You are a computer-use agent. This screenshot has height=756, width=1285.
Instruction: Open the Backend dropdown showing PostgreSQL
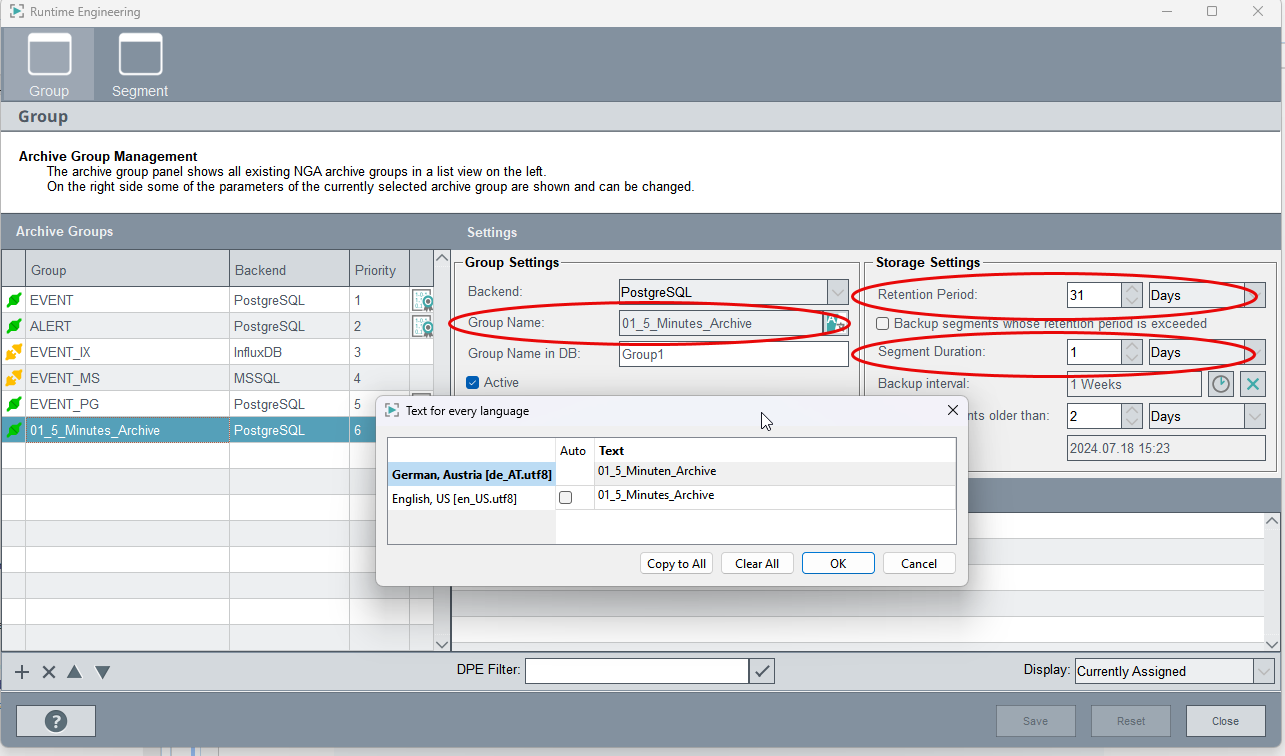pyautogui.click(x=837, y=292)
